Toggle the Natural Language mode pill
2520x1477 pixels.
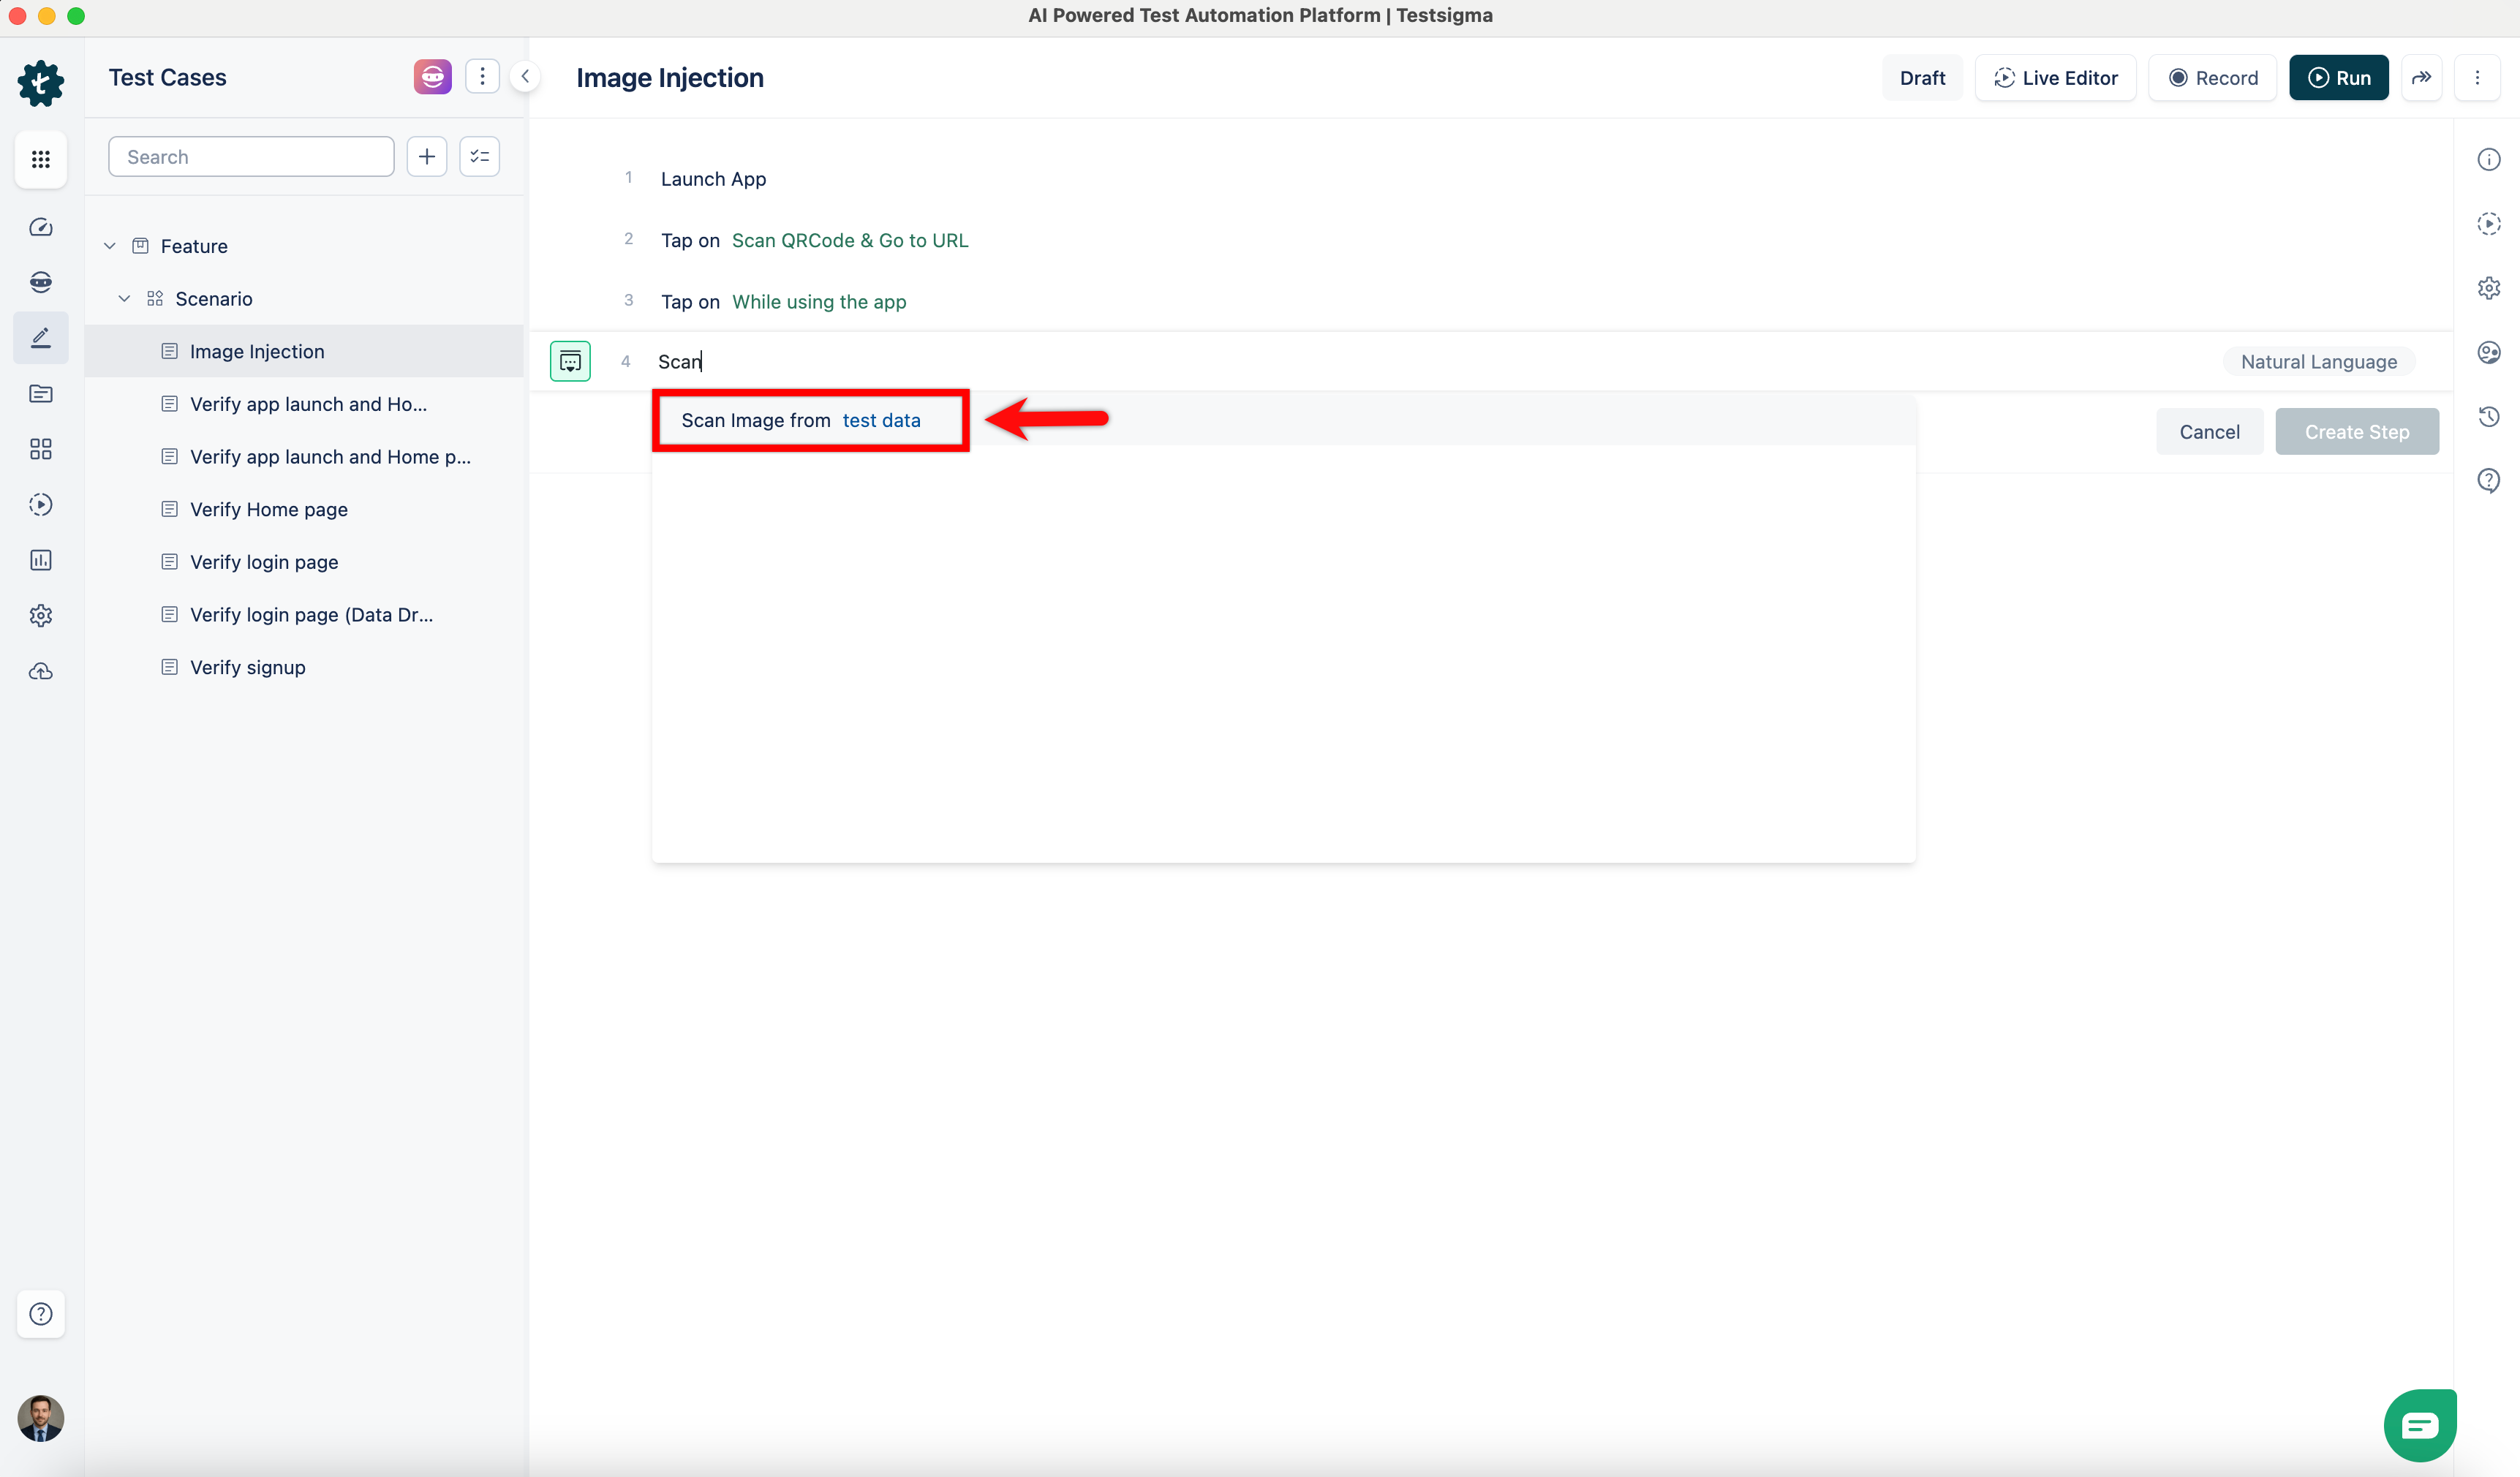tap(2318, 362)
